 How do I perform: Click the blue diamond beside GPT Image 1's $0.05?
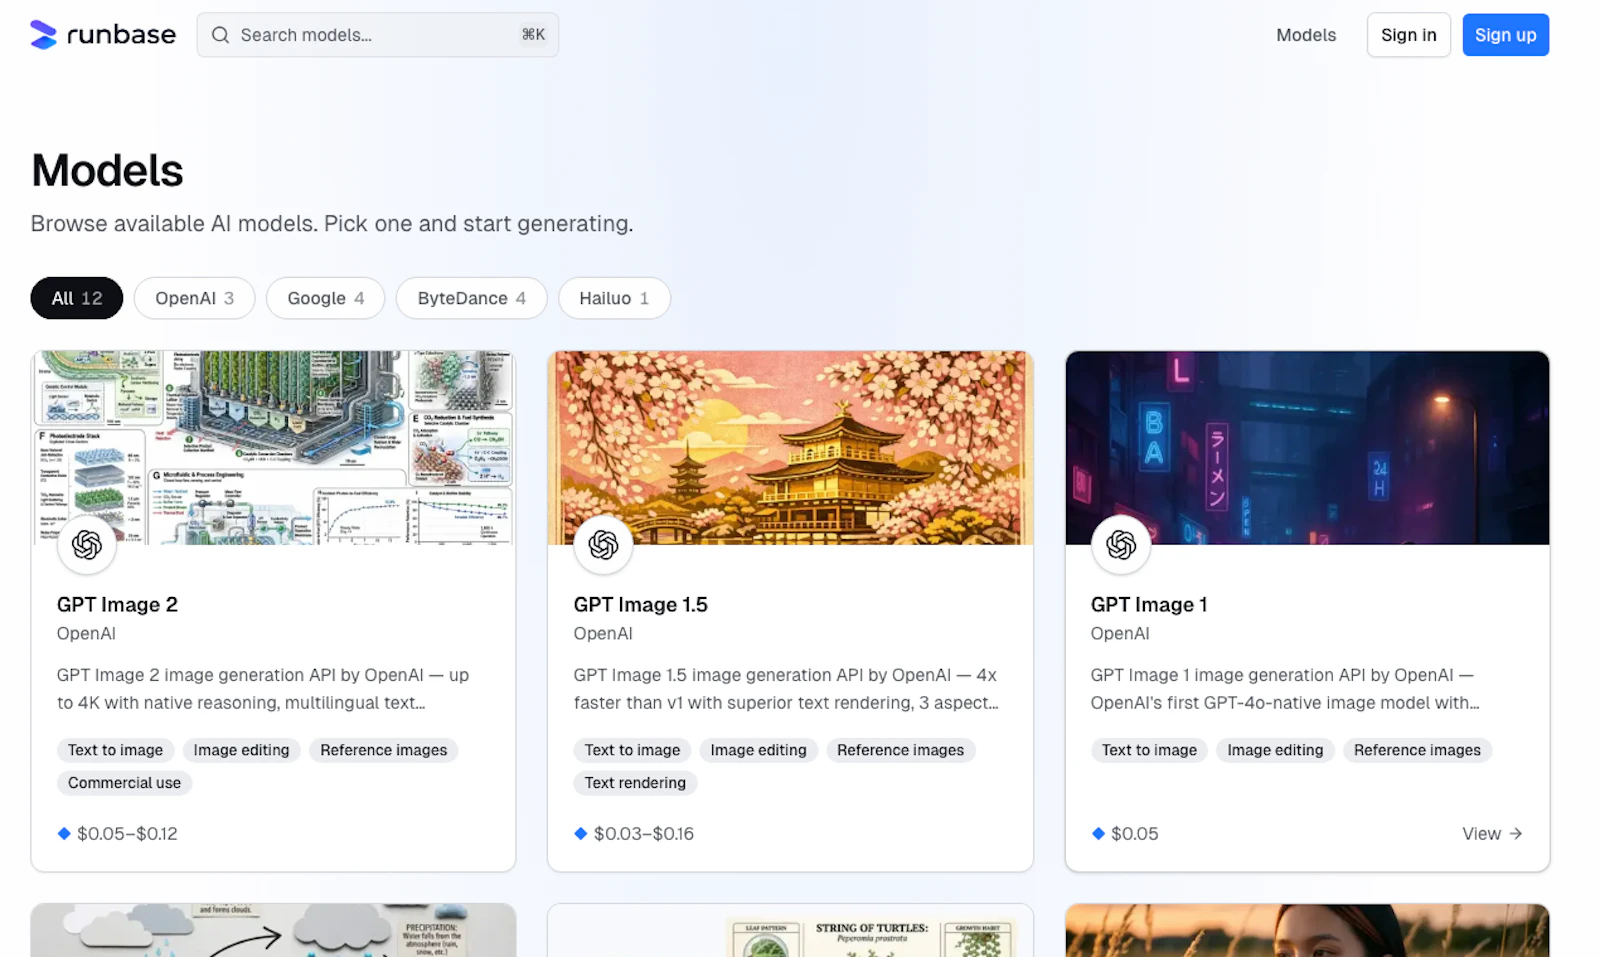1098,833
